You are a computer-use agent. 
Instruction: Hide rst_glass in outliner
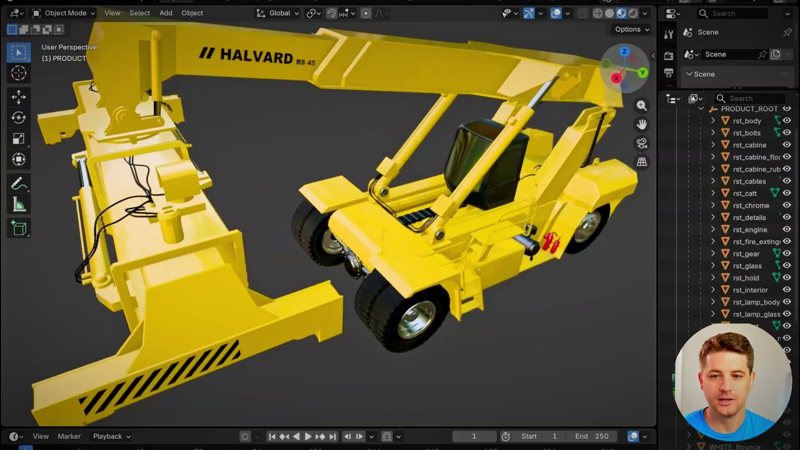[x=787, y=266]
